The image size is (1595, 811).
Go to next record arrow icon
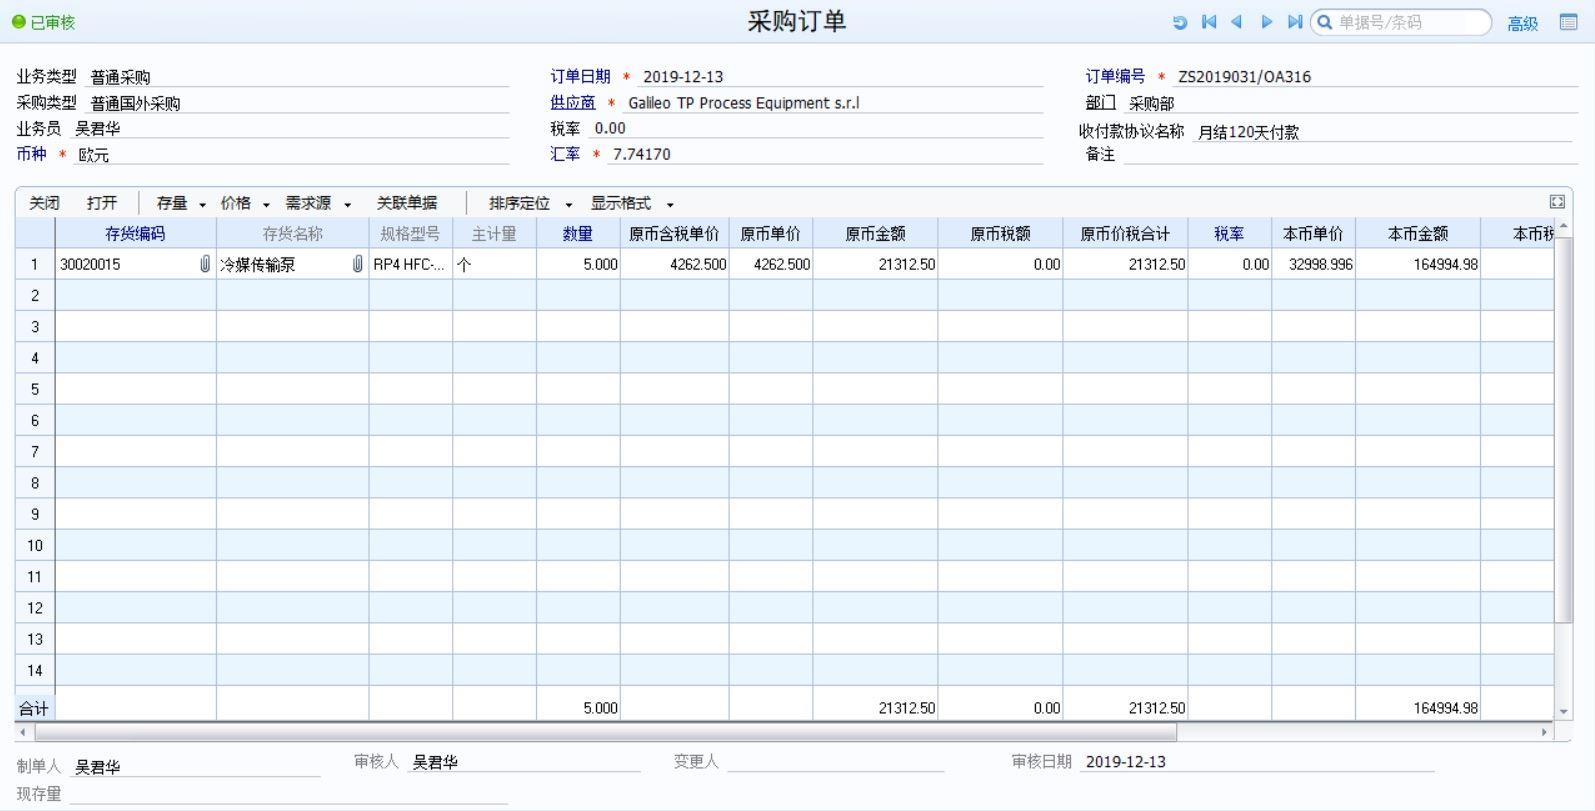(1267, 22)
